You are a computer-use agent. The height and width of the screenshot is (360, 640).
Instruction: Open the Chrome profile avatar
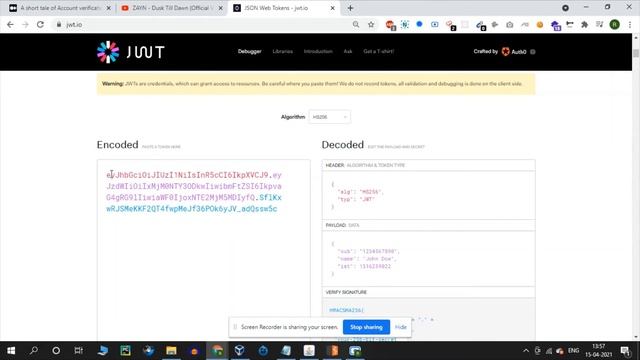[x=614, y=24]
